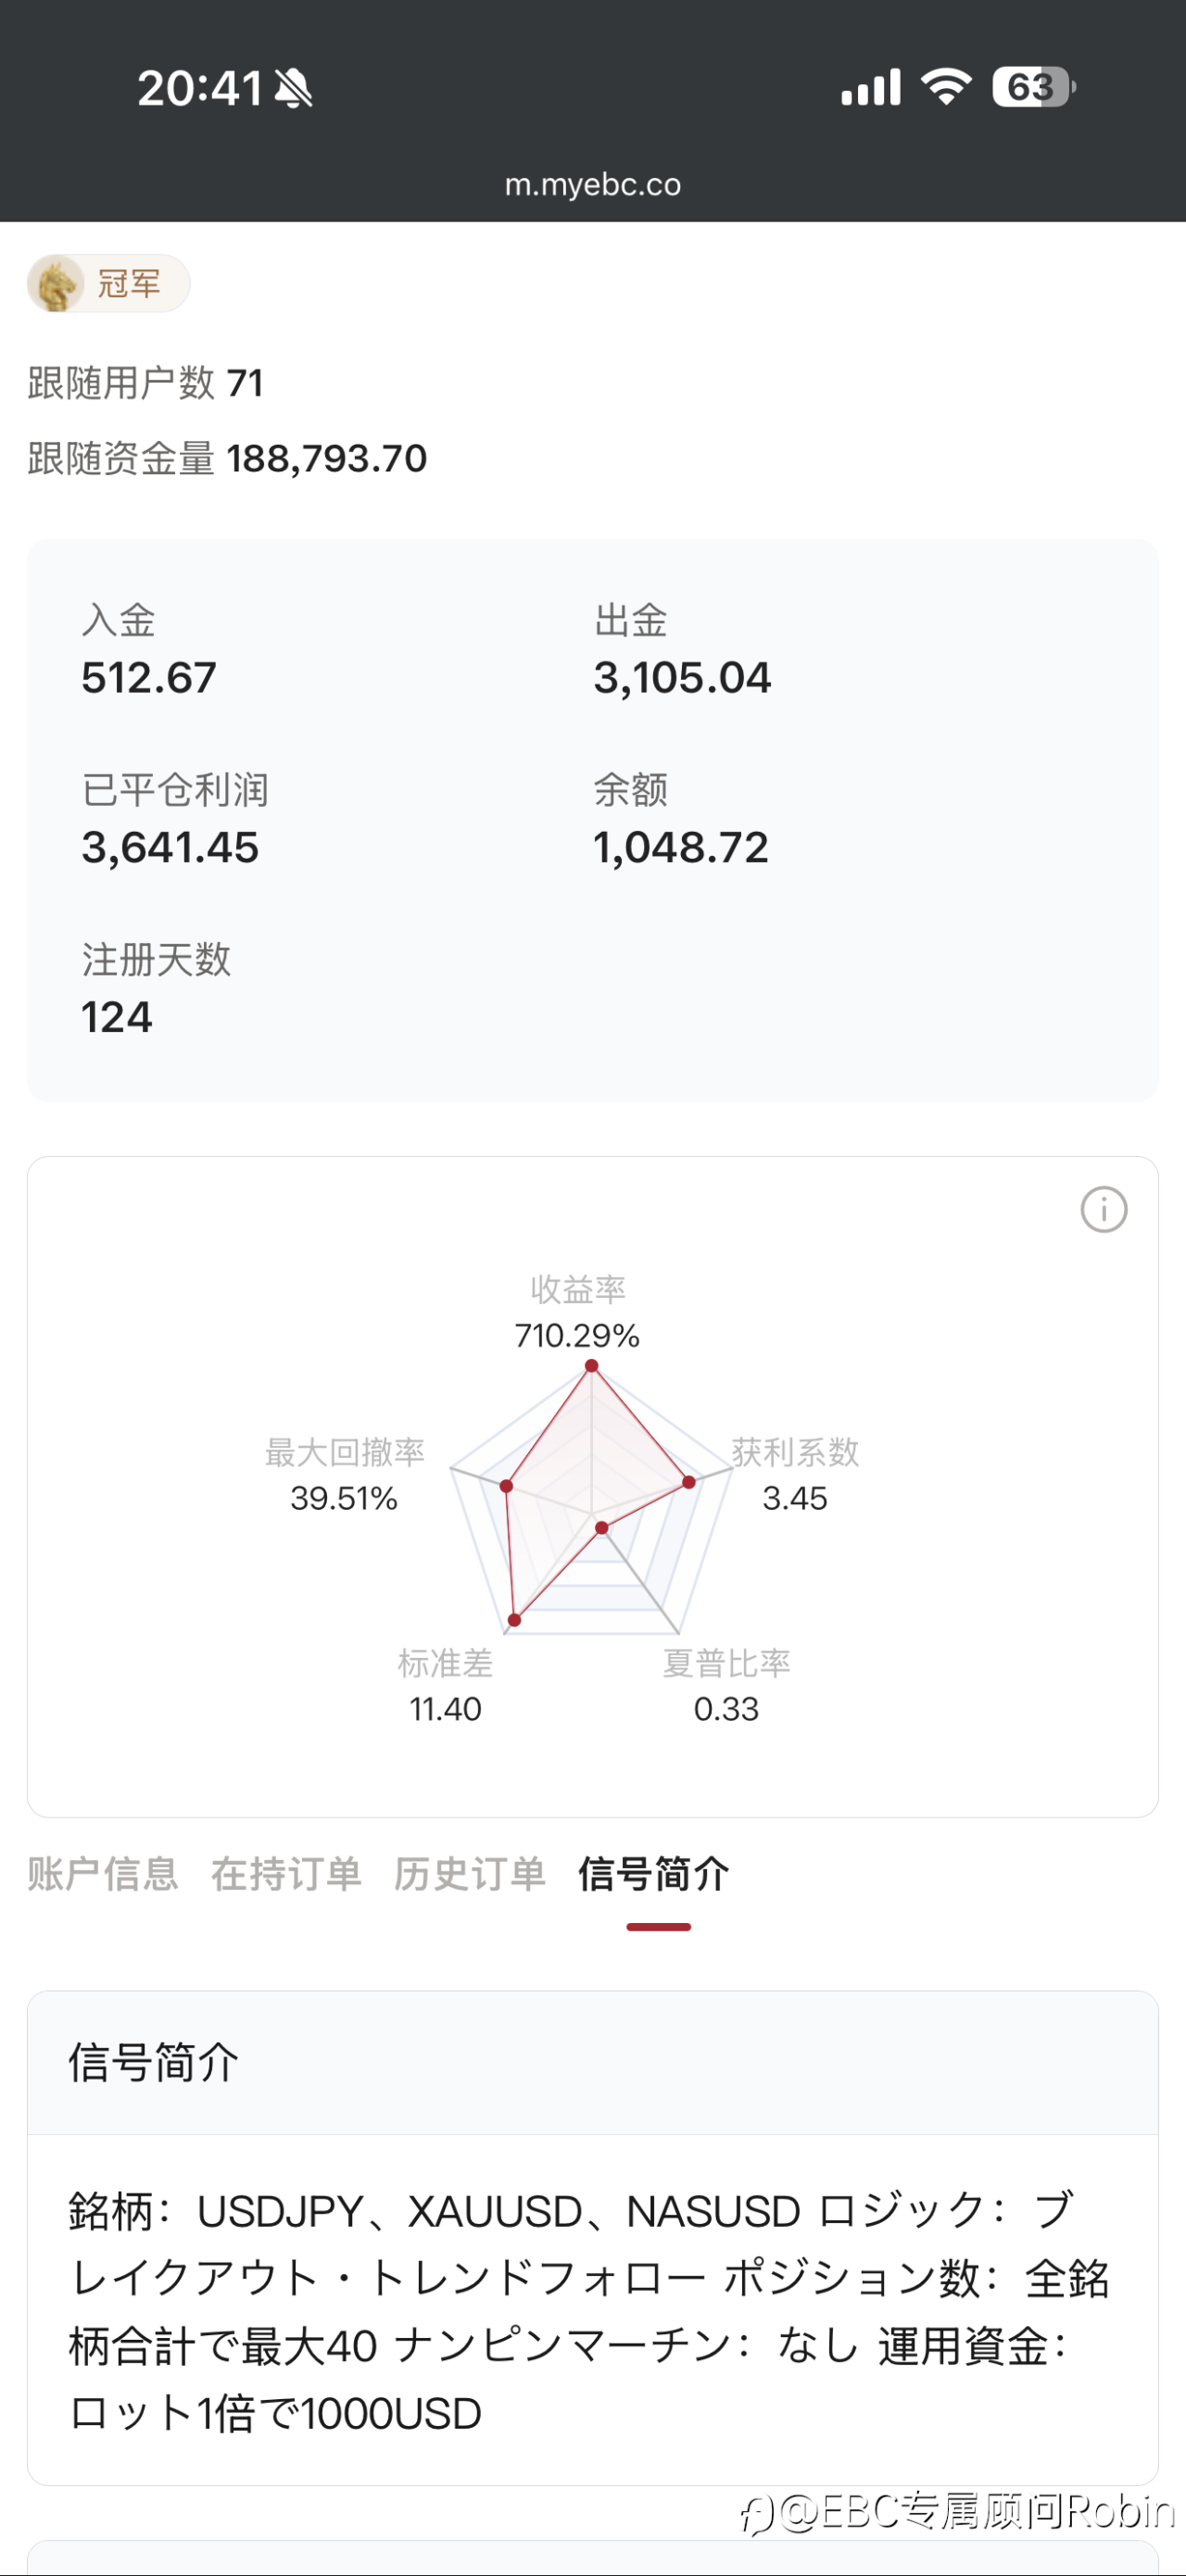Select the 信号简介 tab
The height and width of the screenshot is (2576, 1186).
tap(654, 1874)
